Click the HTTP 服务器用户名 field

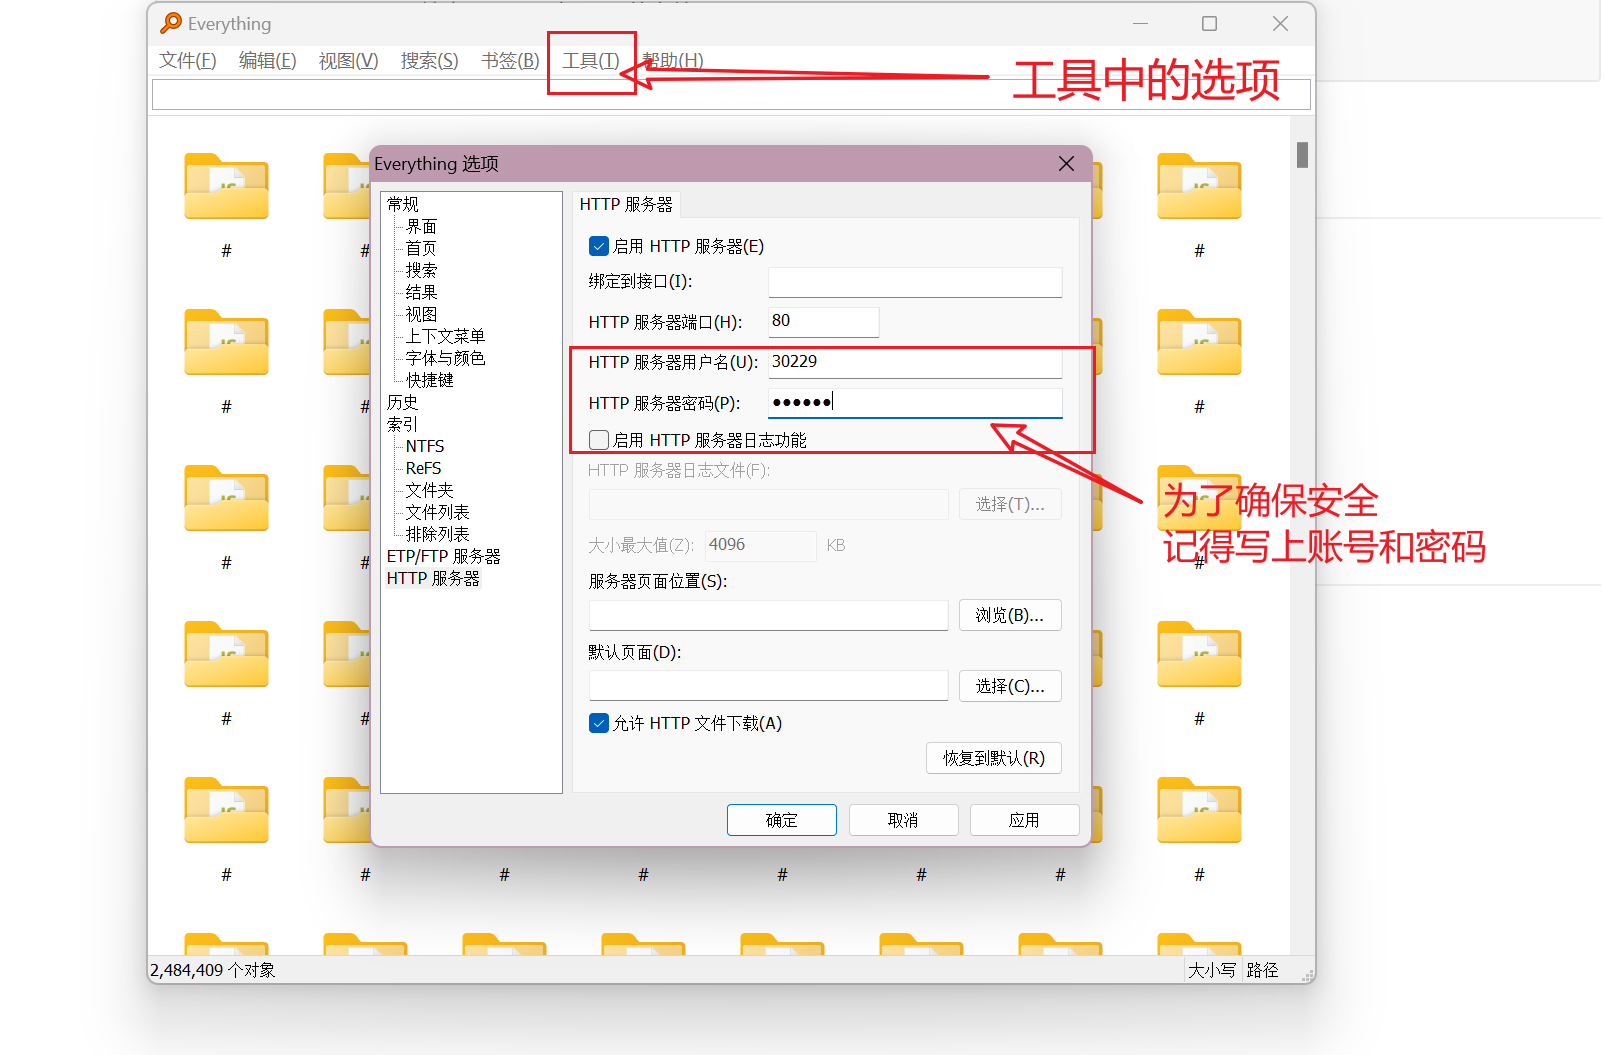point(915,362)
